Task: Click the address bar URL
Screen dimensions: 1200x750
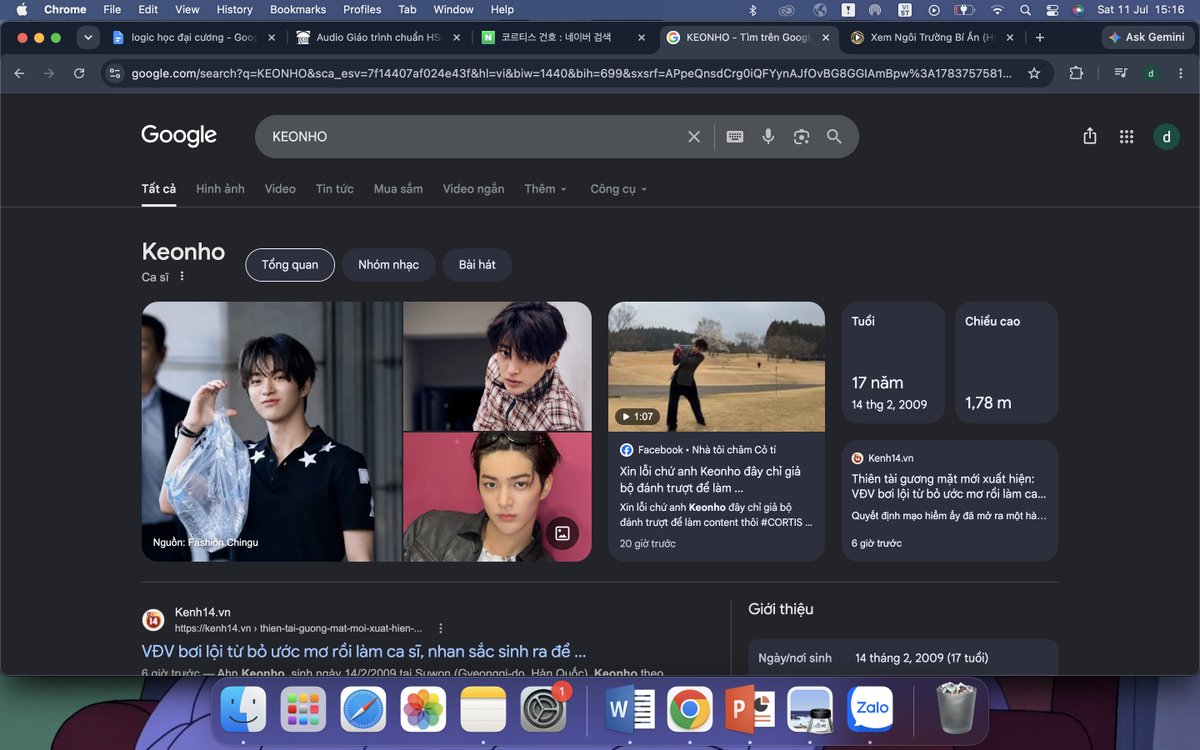Action: pos(570,73)
